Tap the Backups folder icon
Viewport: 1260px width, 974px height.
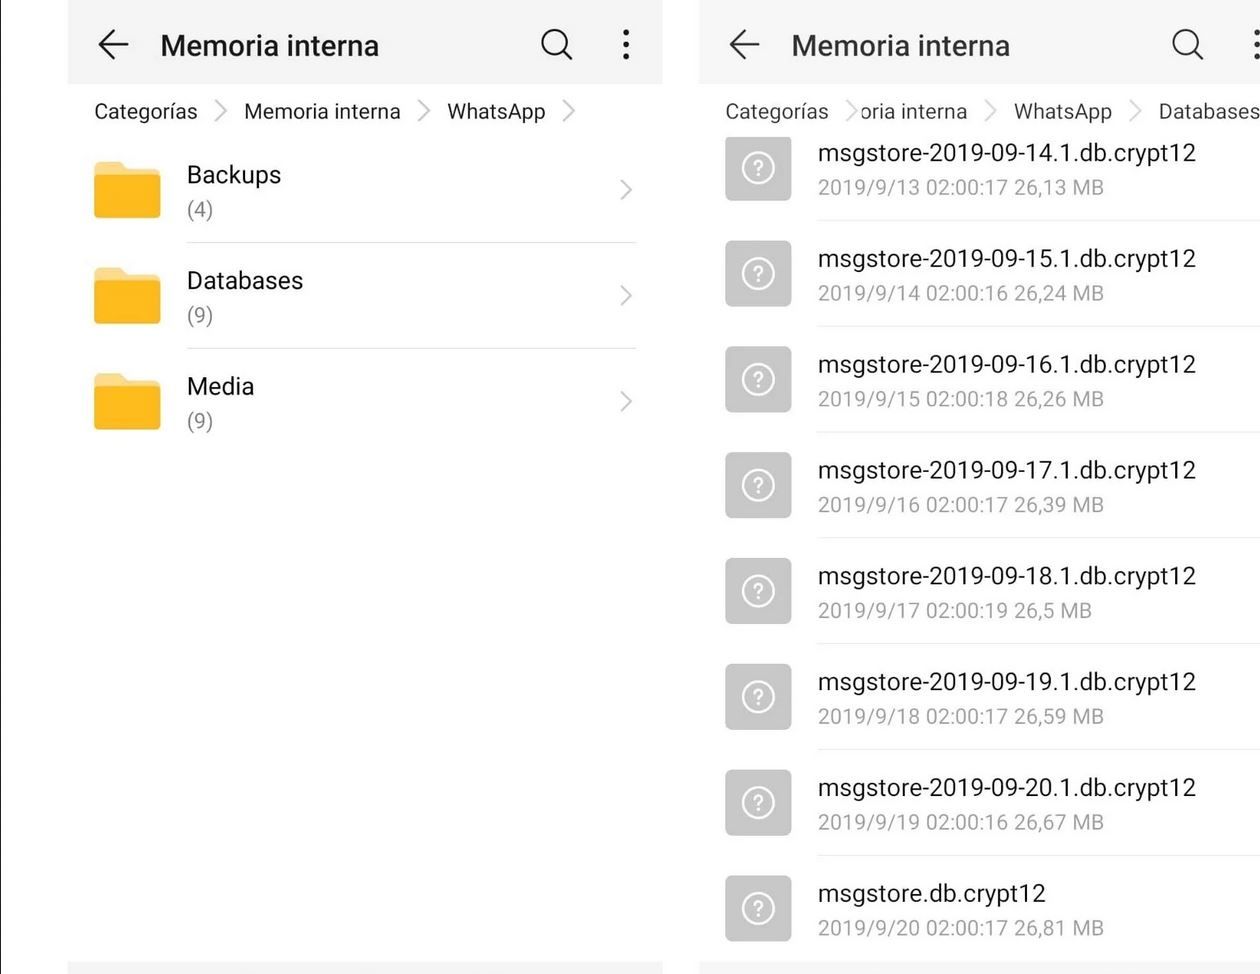pyautogui.click(x=127, y=190)
